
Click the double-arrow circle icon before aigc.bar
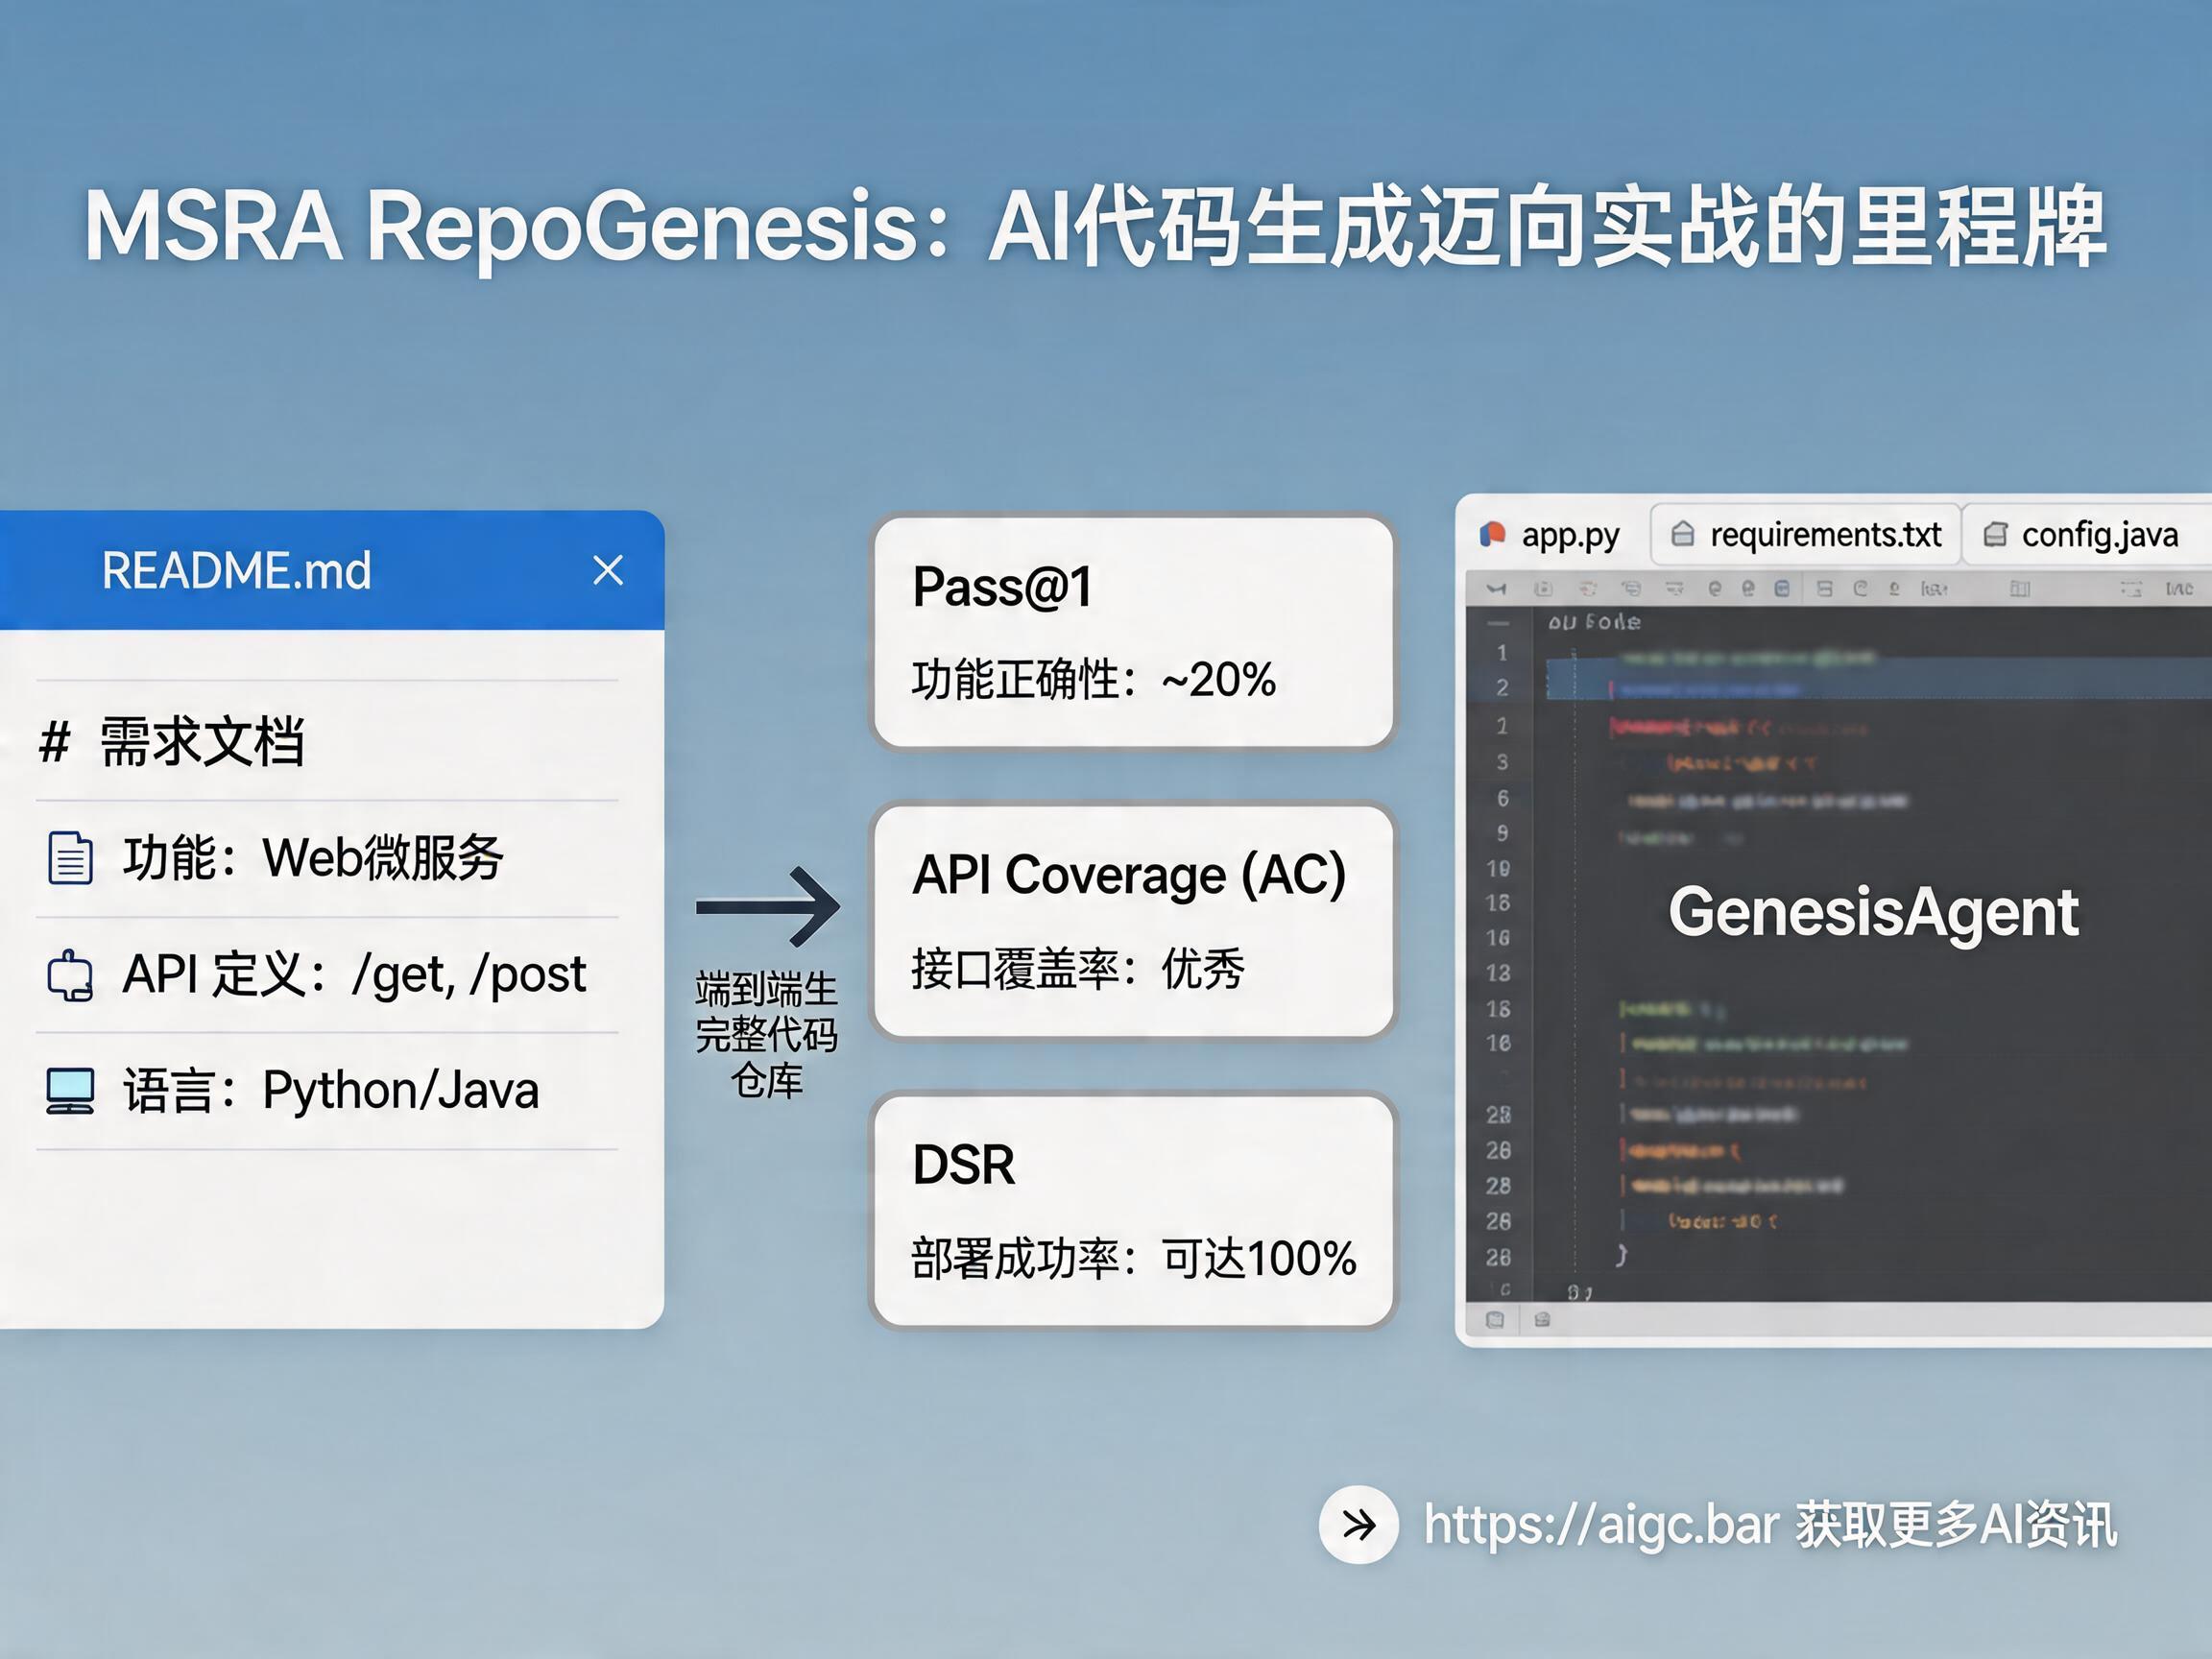pyautogui.click(x=1358, y=1525)
